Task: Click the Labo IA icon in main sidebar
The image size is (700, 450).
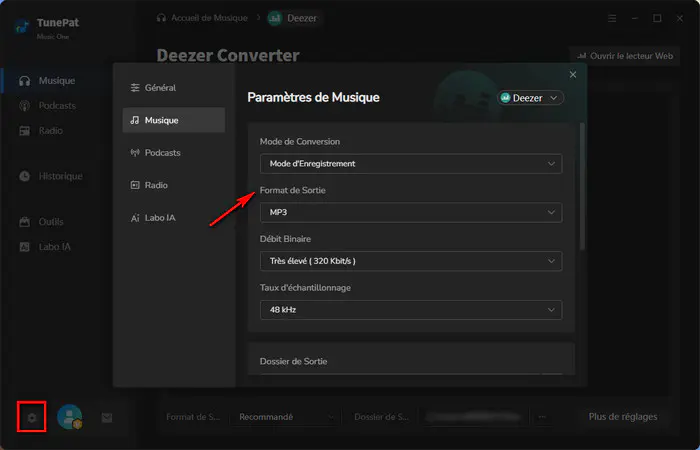Action: (25, 247)
